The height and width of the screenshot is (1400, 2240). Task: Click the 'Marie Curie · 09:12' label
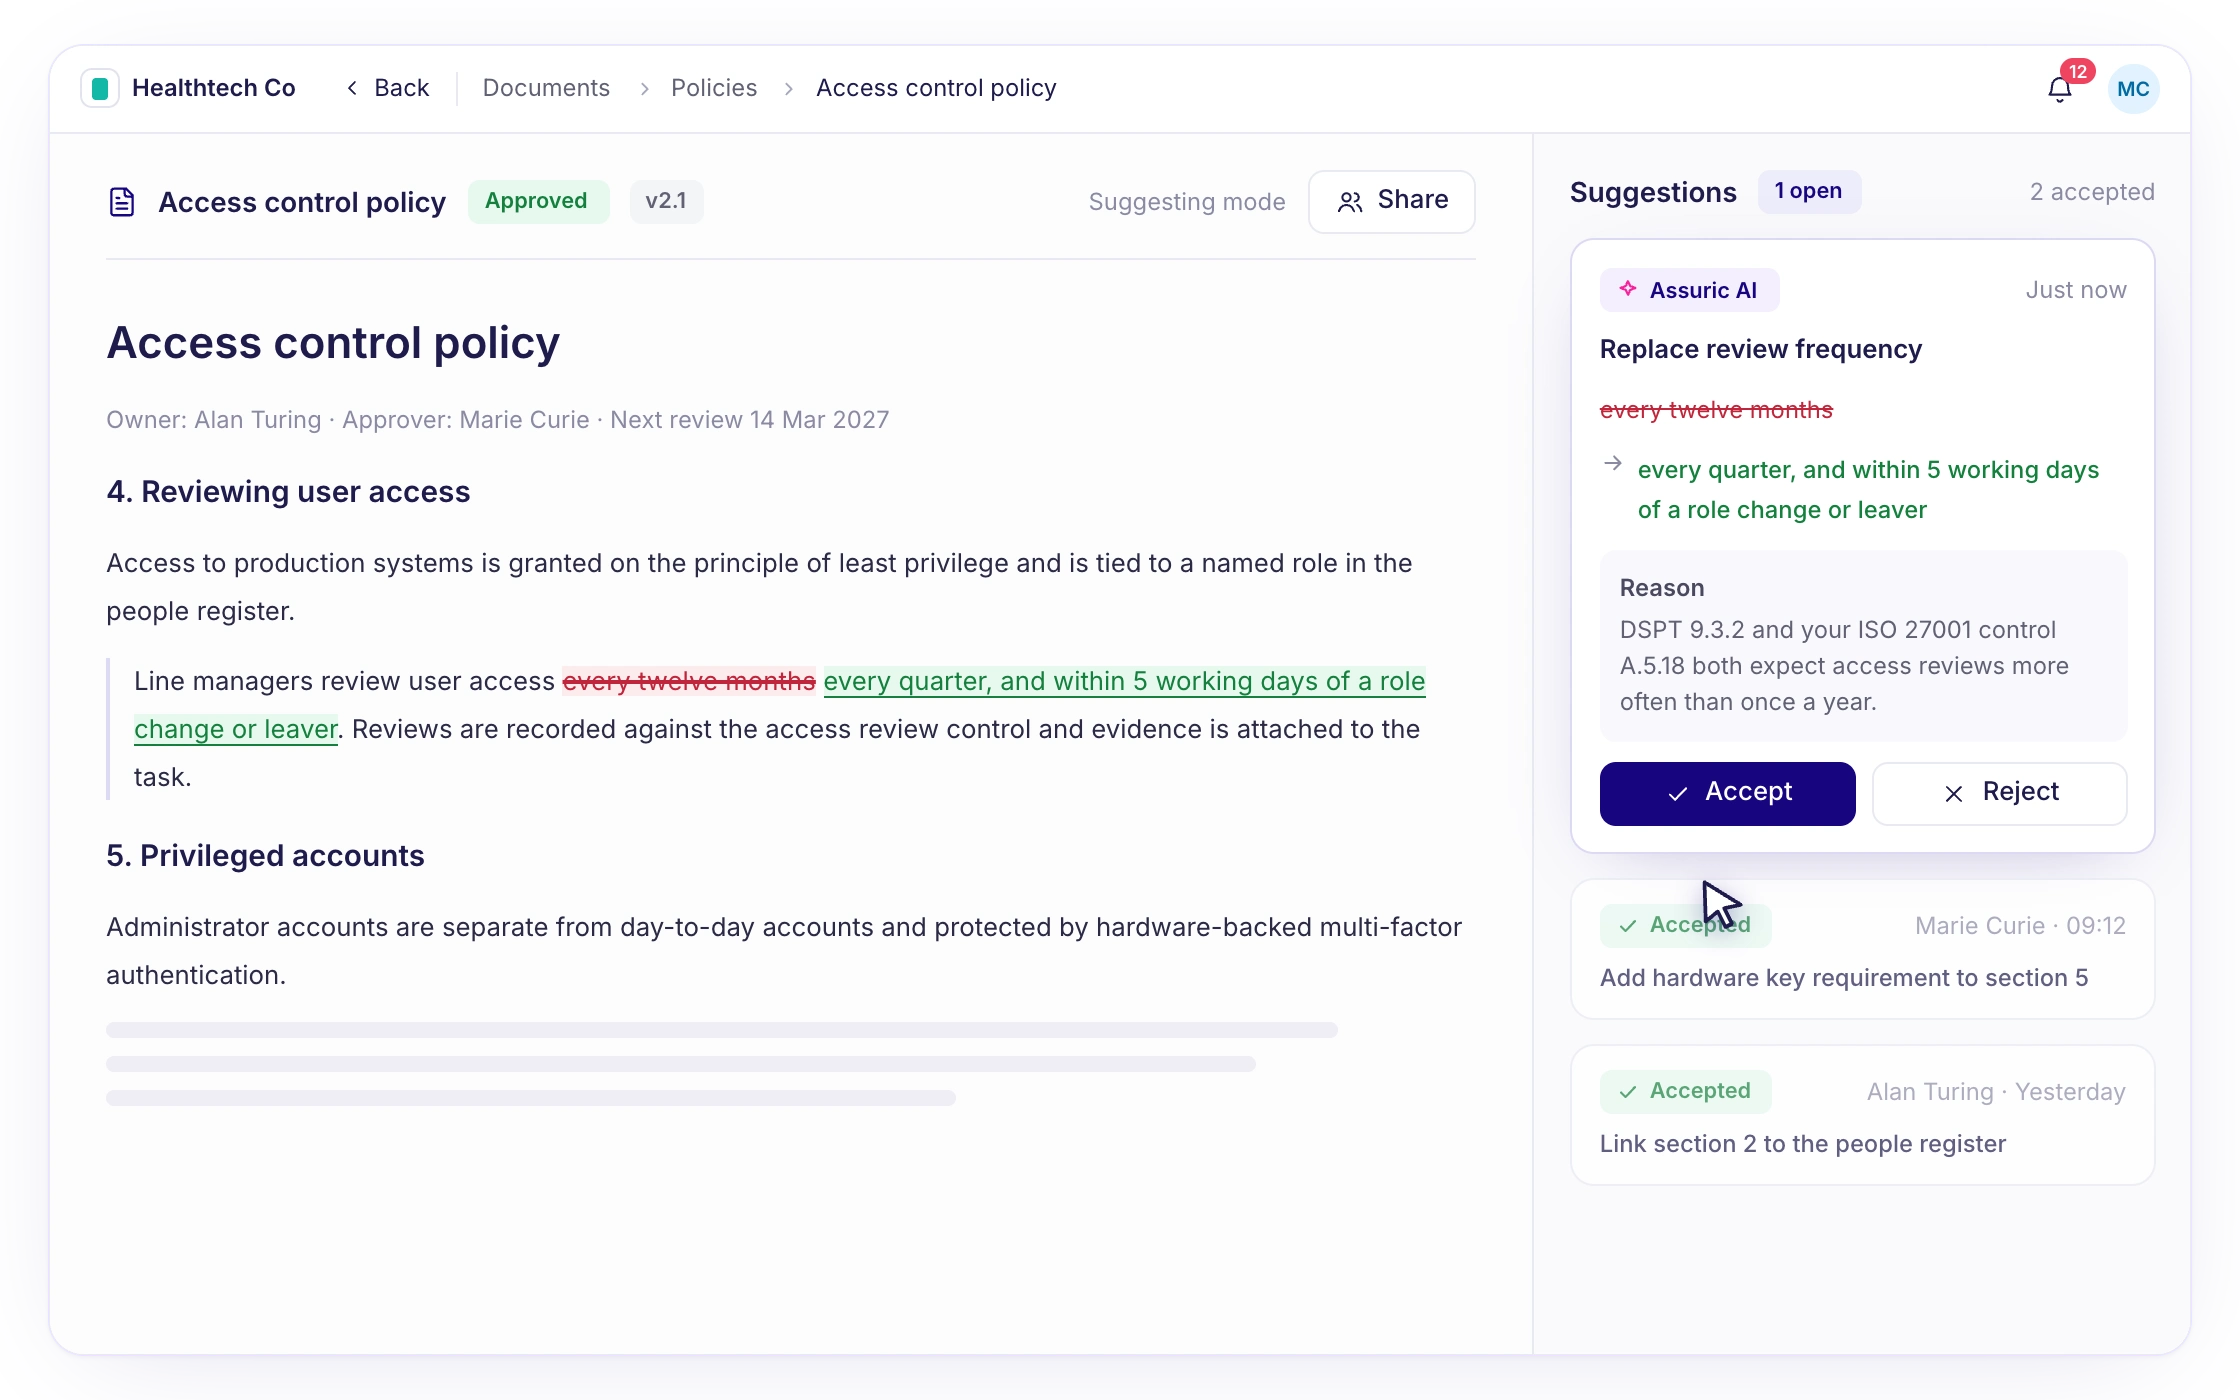[2020, 926]
